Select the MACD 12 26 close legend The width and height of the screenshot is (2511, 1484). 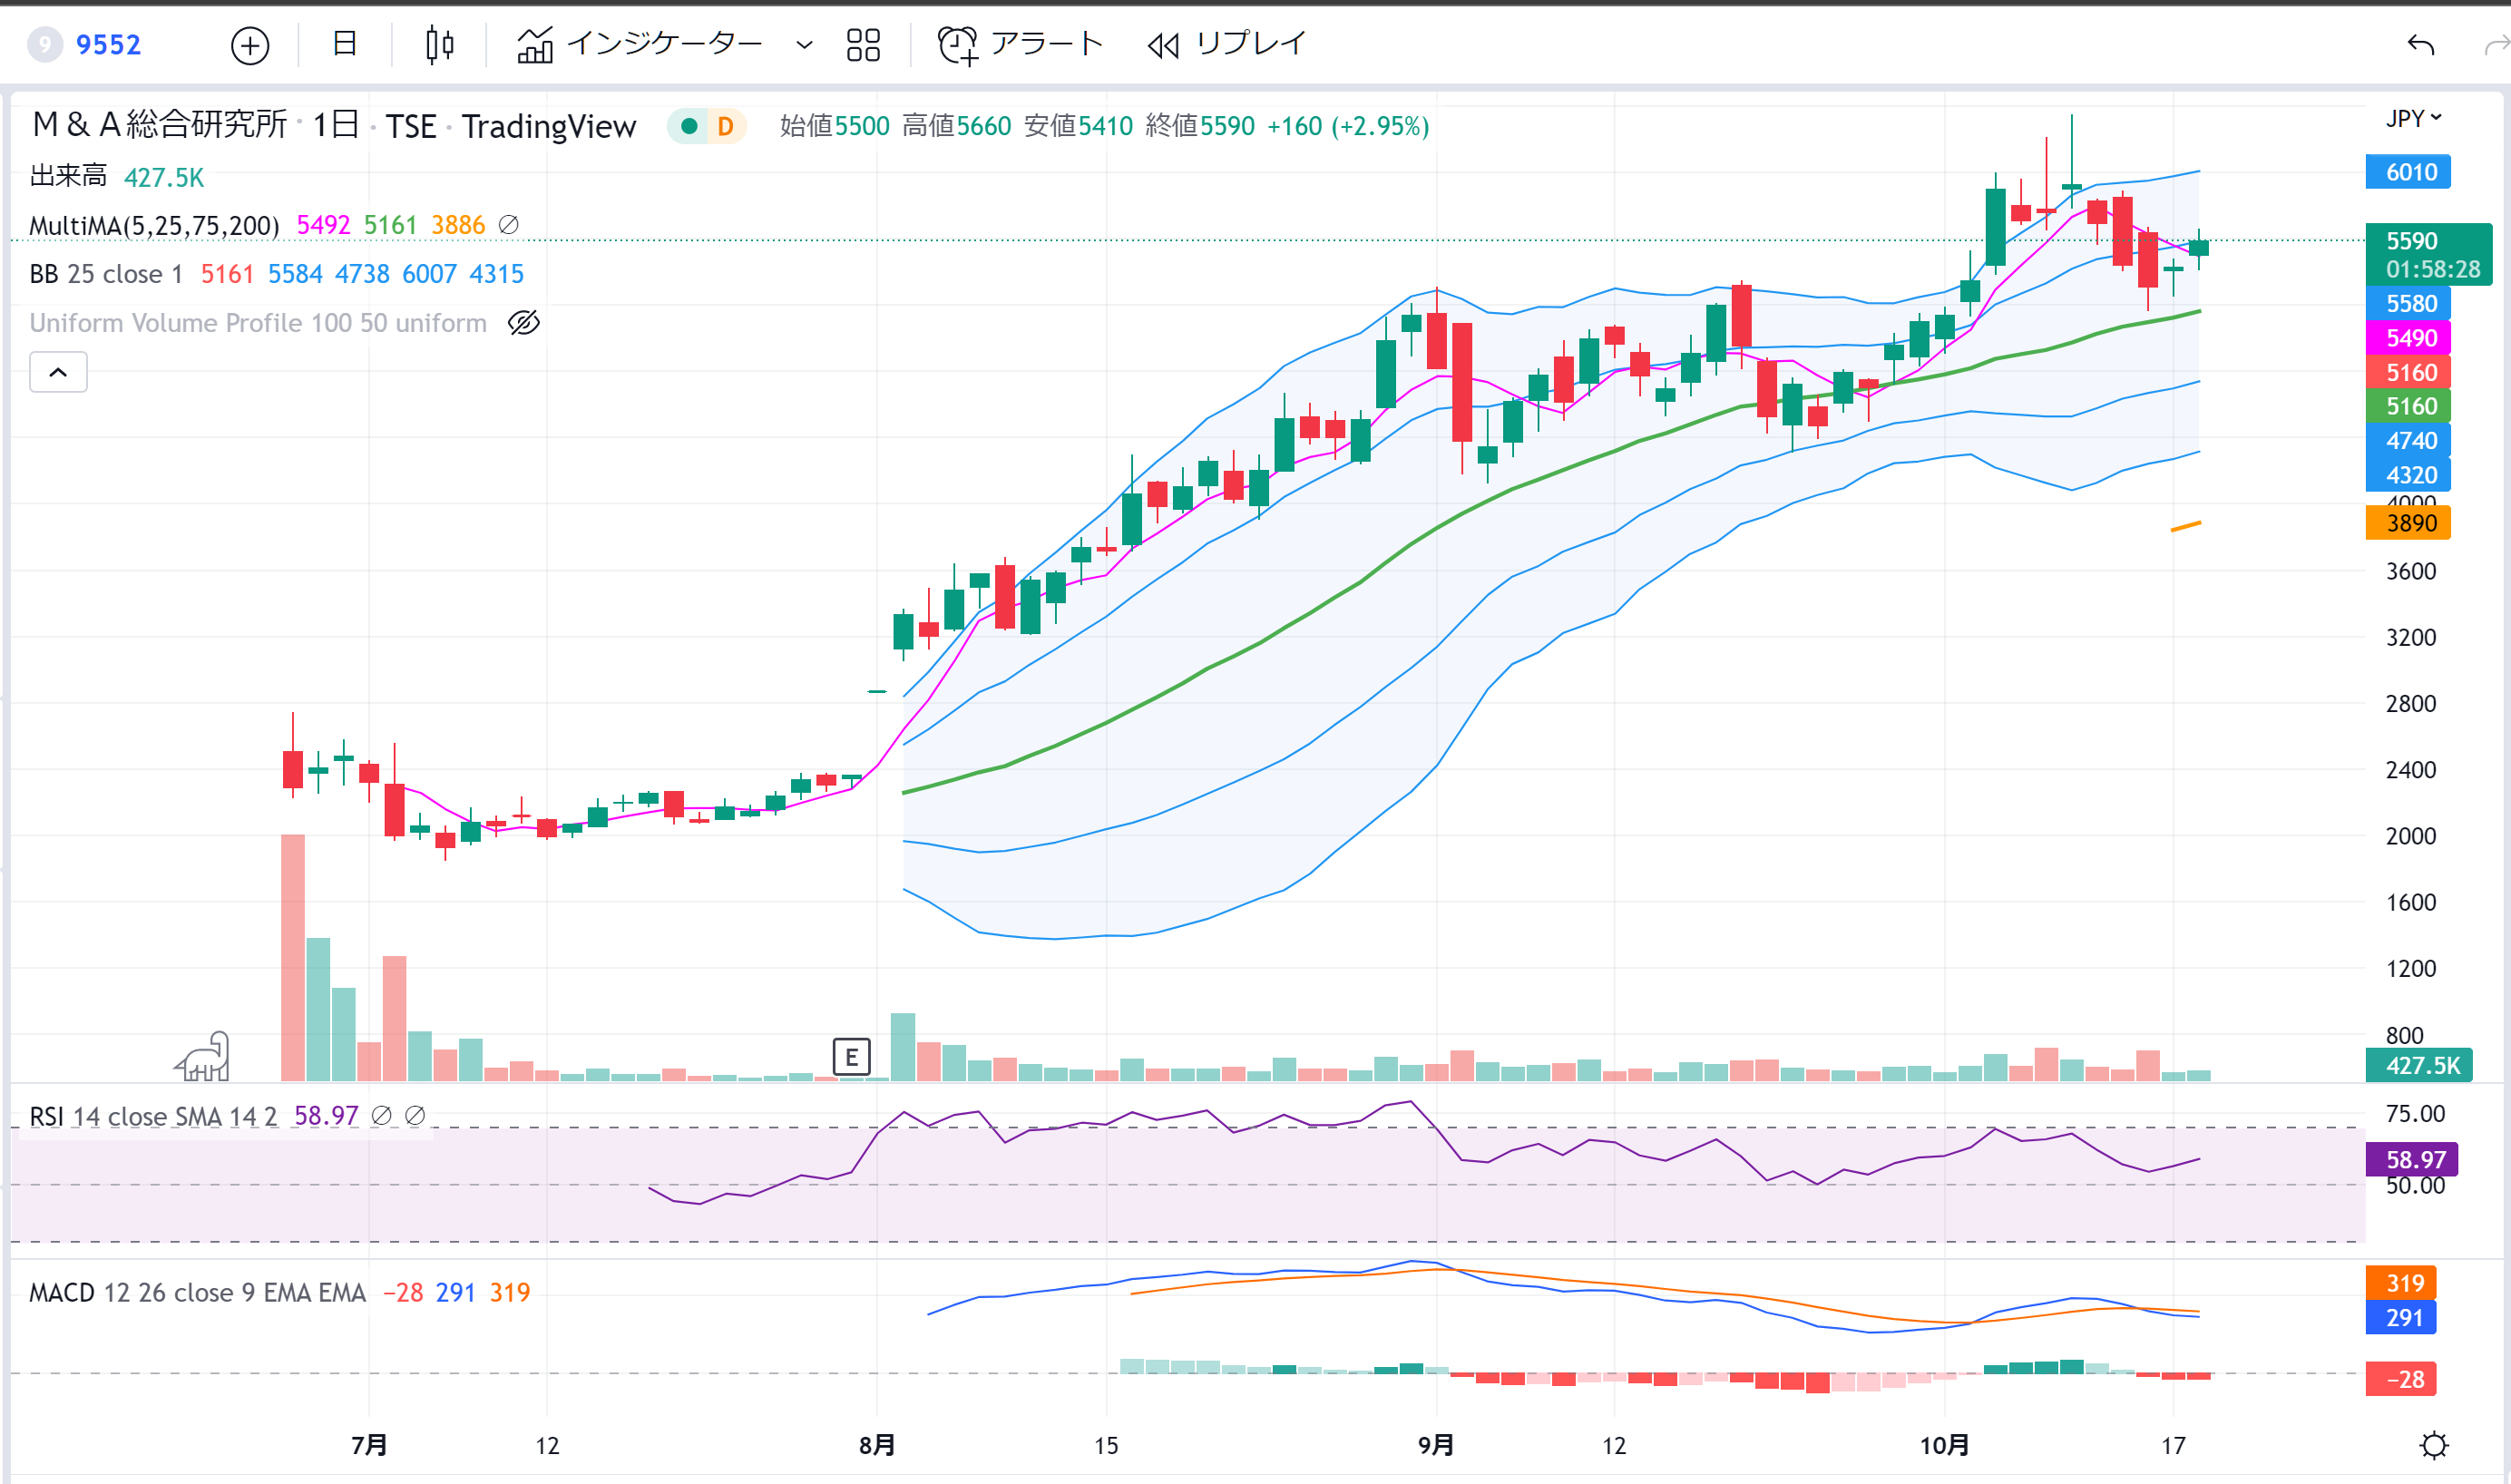pos(197,1292)
